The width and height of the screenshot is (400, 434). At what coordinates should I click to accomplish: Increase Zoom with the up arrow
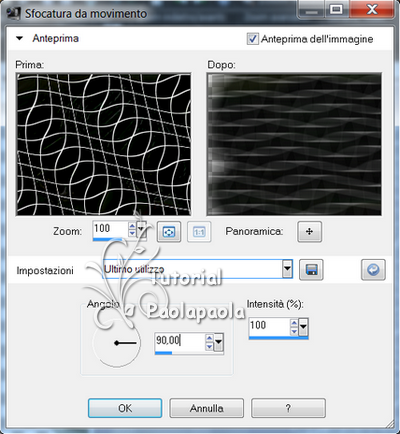click(132, 225)
